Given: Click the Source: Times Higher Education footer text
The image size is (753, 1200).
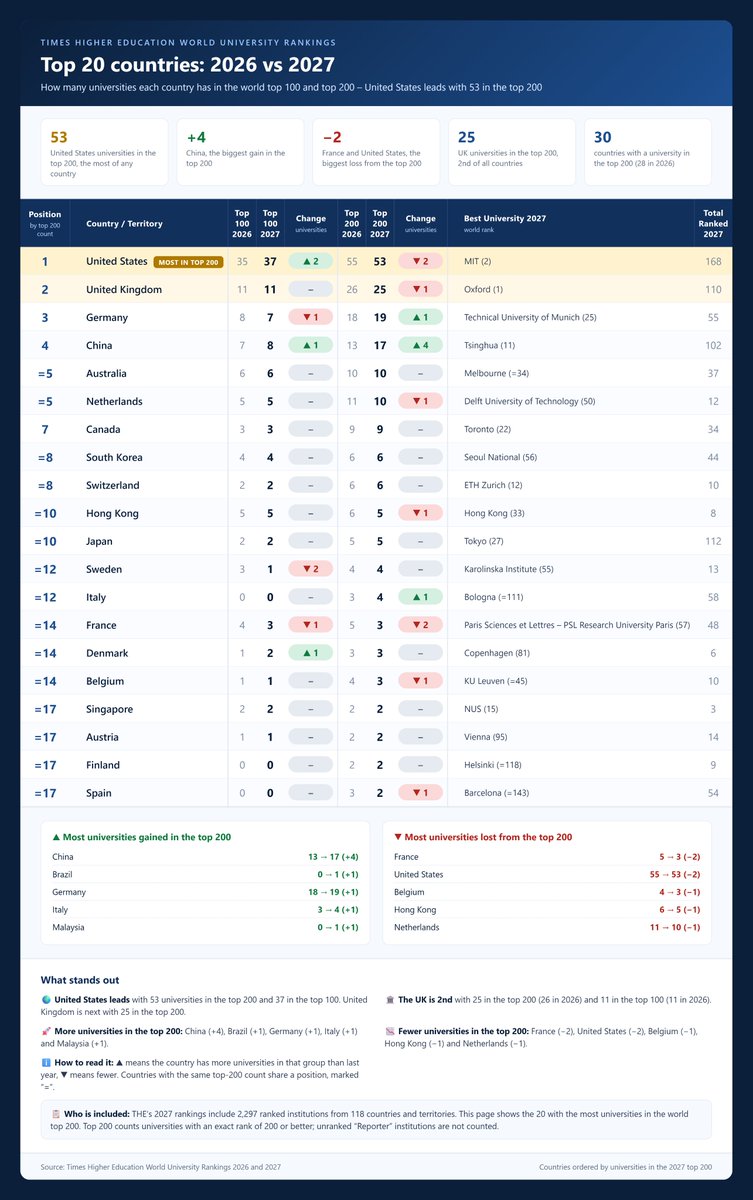Looking at the screenshot, I should [x=161, y=1167].
